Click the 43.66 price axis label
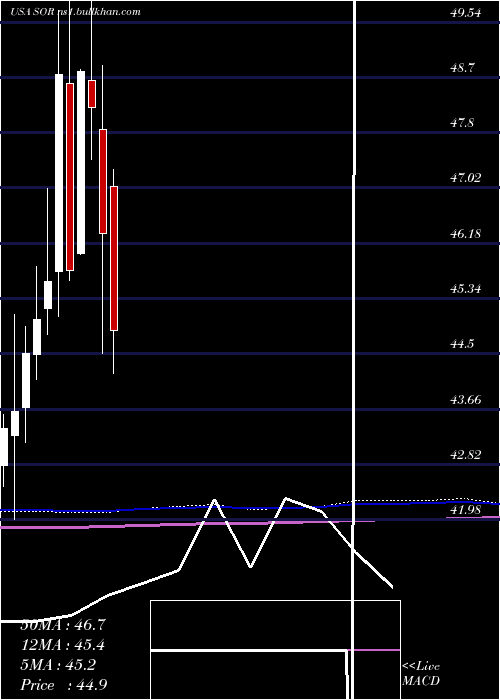 click(x=466, y=400)
